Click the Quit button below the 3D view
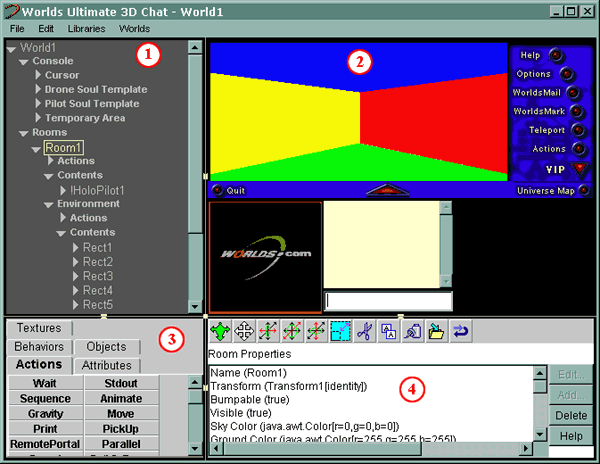This screenshot has height=464, width=600. [229, 190]
